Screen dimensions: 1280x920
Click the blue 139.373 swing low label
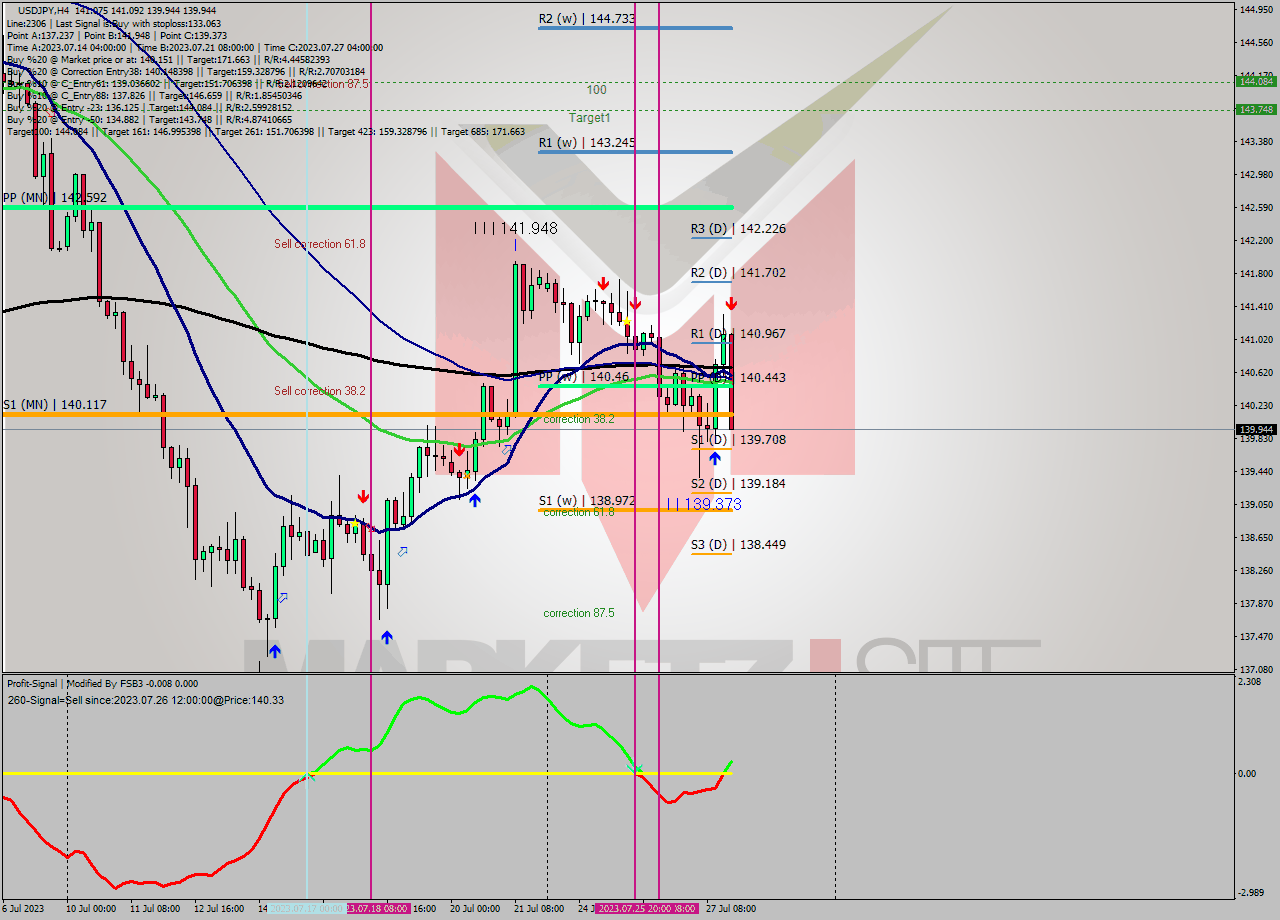[x=703, y=505]
